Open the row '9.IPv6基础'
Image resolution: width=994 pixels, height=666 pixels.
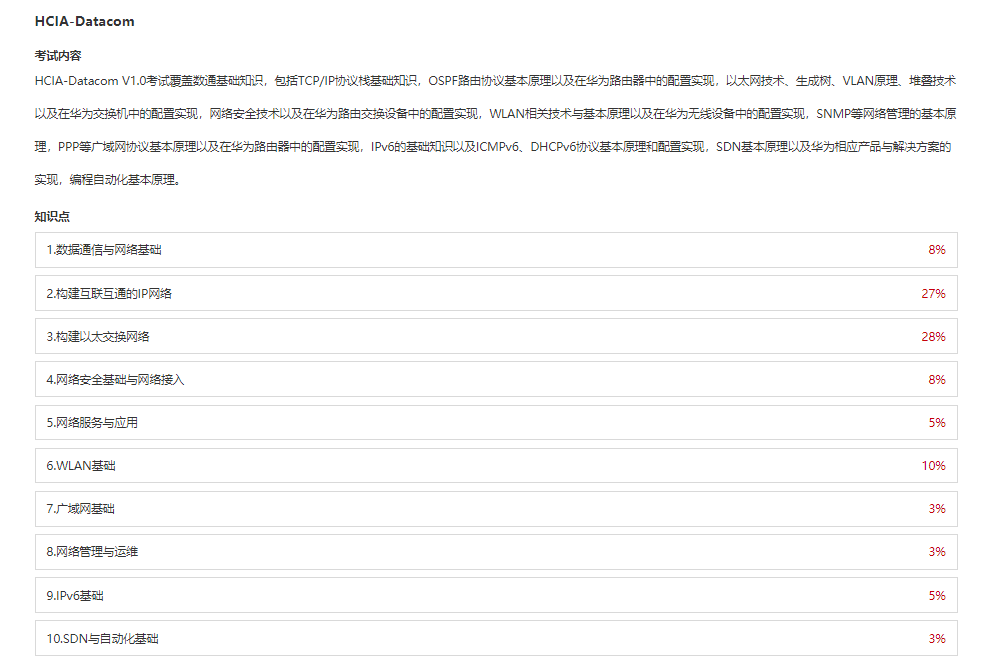496,595
